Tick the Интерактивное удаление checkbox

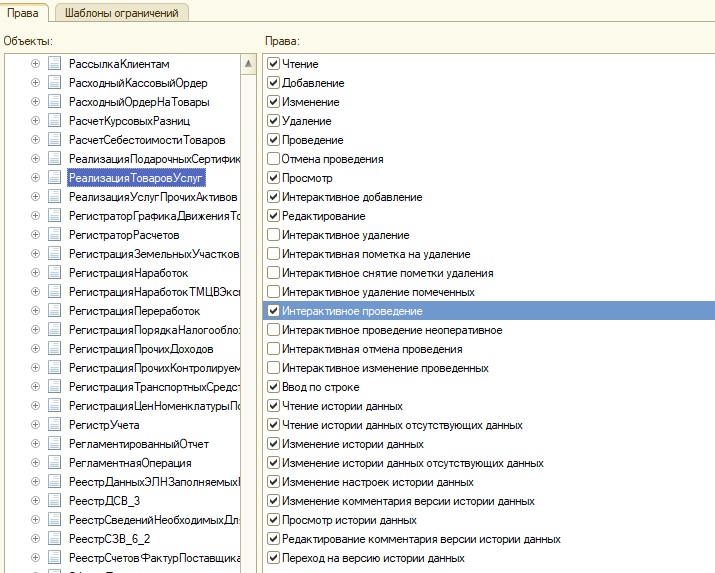pos(273,235)
